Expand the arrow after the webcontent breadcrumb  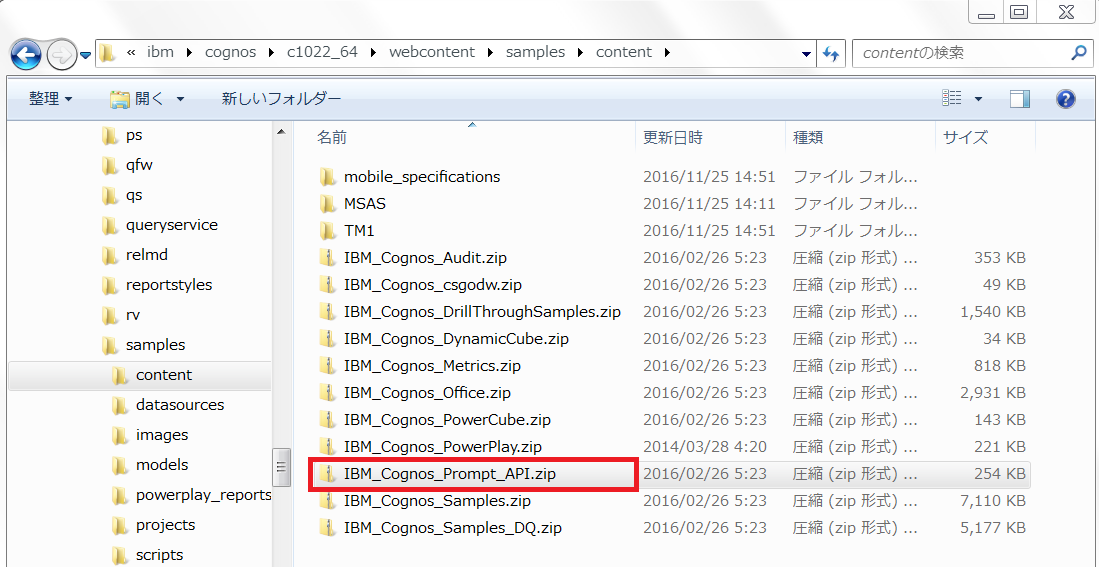(490, 53)
